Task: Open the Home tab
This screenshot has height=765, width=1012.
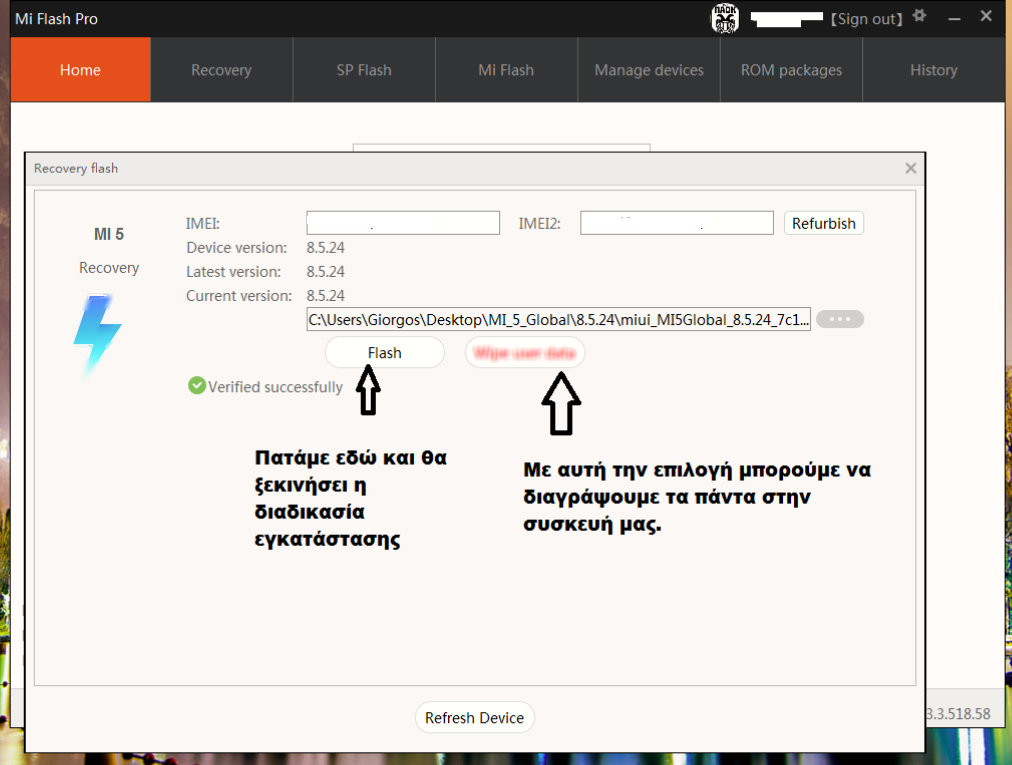Action: pos(81,70)
